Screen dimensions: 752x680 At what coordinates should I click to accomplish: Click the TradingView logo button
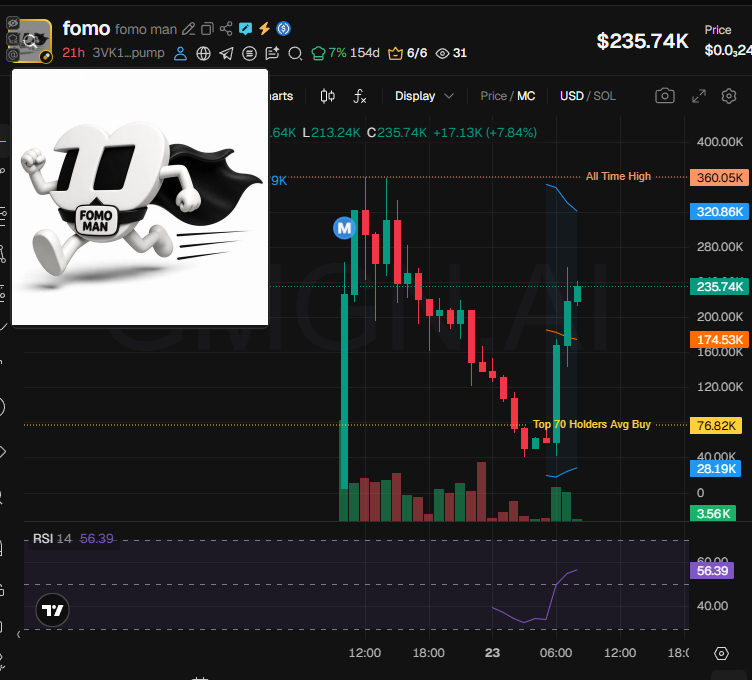52,610
